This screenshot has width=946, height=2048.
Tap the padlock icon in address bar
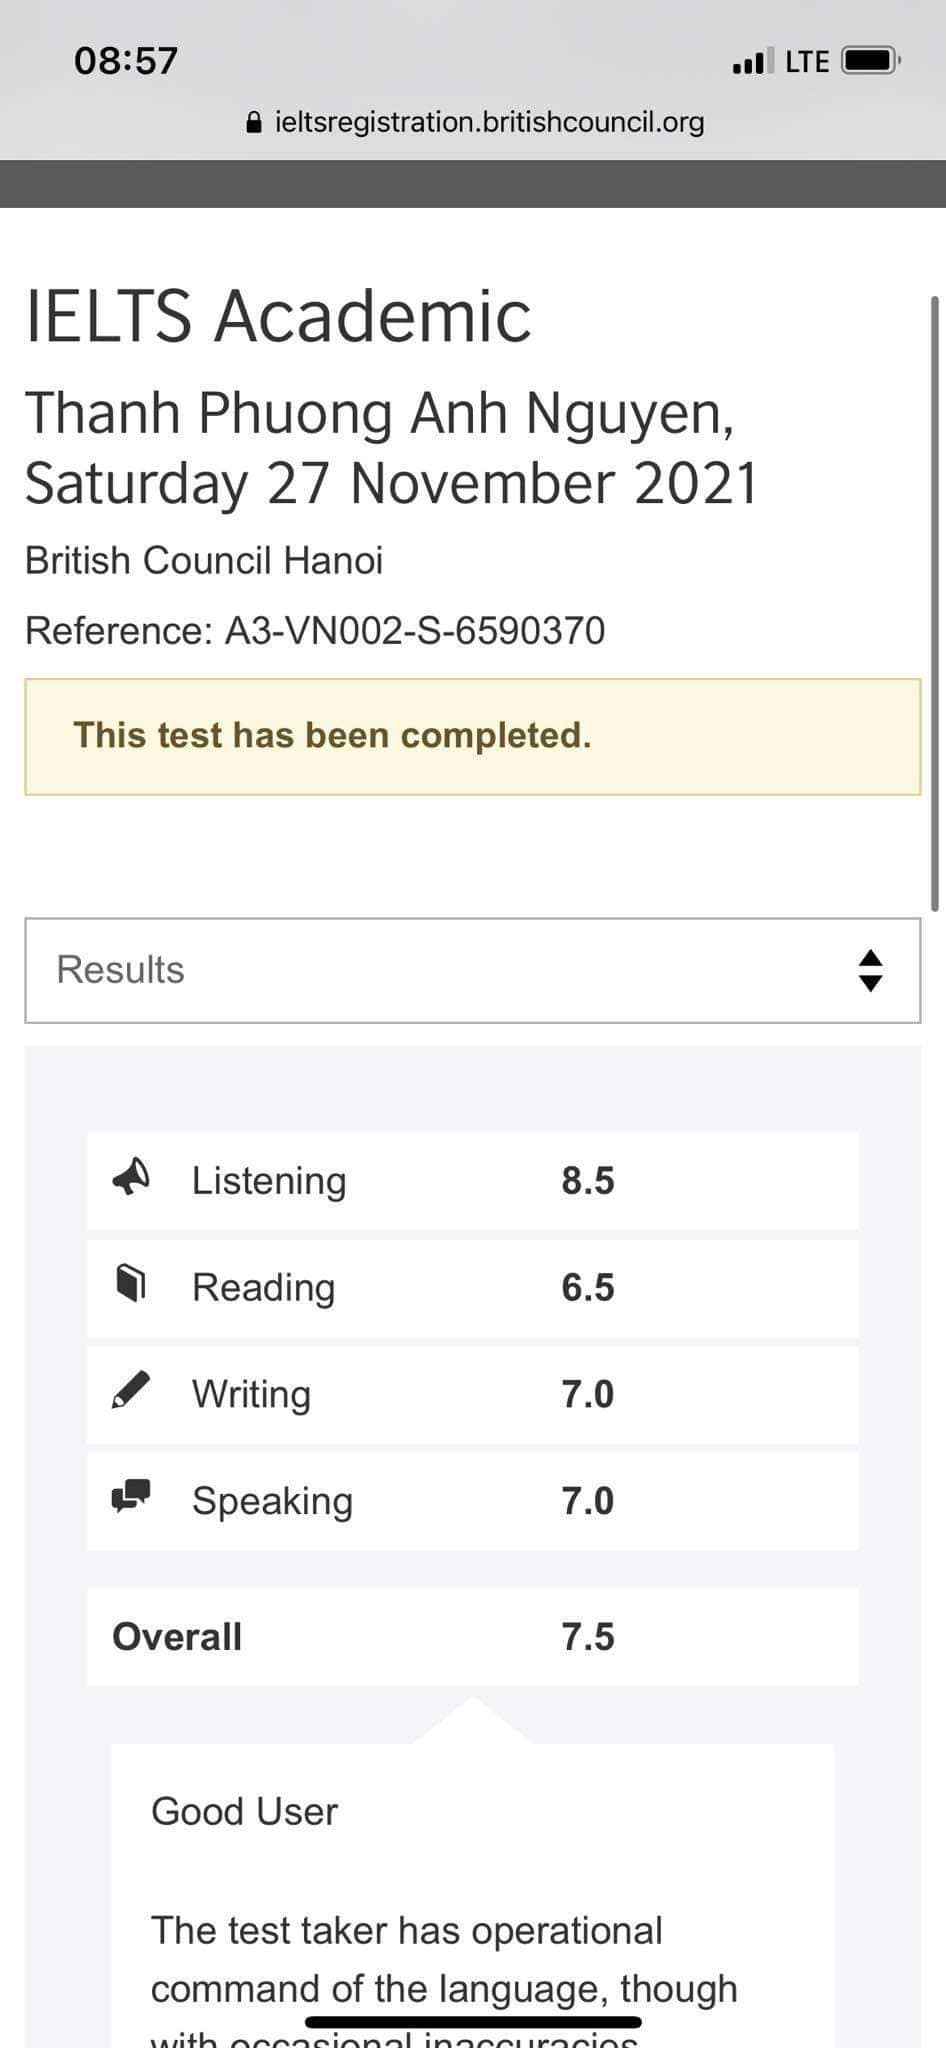coord(254,122)
